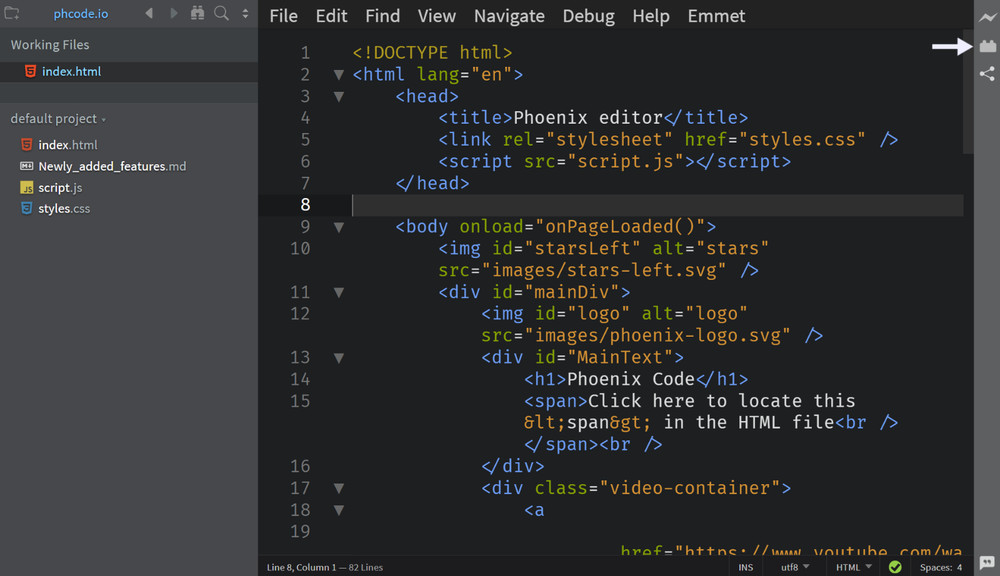The image size is (1000, 576).
Task: Open the Emmet menu
Action: [x=716, y=16]
